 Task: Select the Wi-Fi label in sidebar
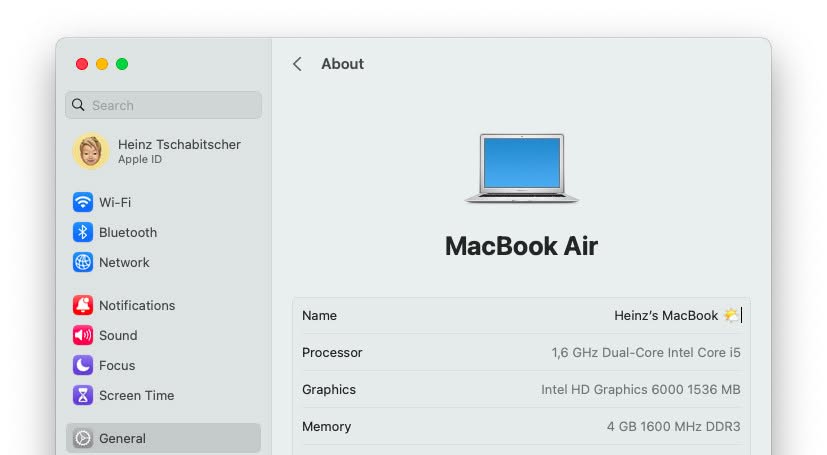[x=115, y=202]
